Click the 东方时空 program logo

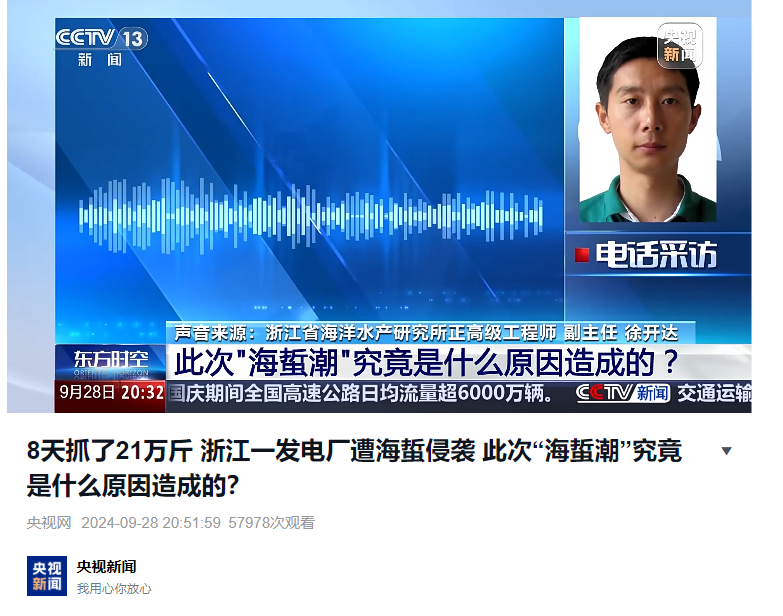(x=110, y=362)
